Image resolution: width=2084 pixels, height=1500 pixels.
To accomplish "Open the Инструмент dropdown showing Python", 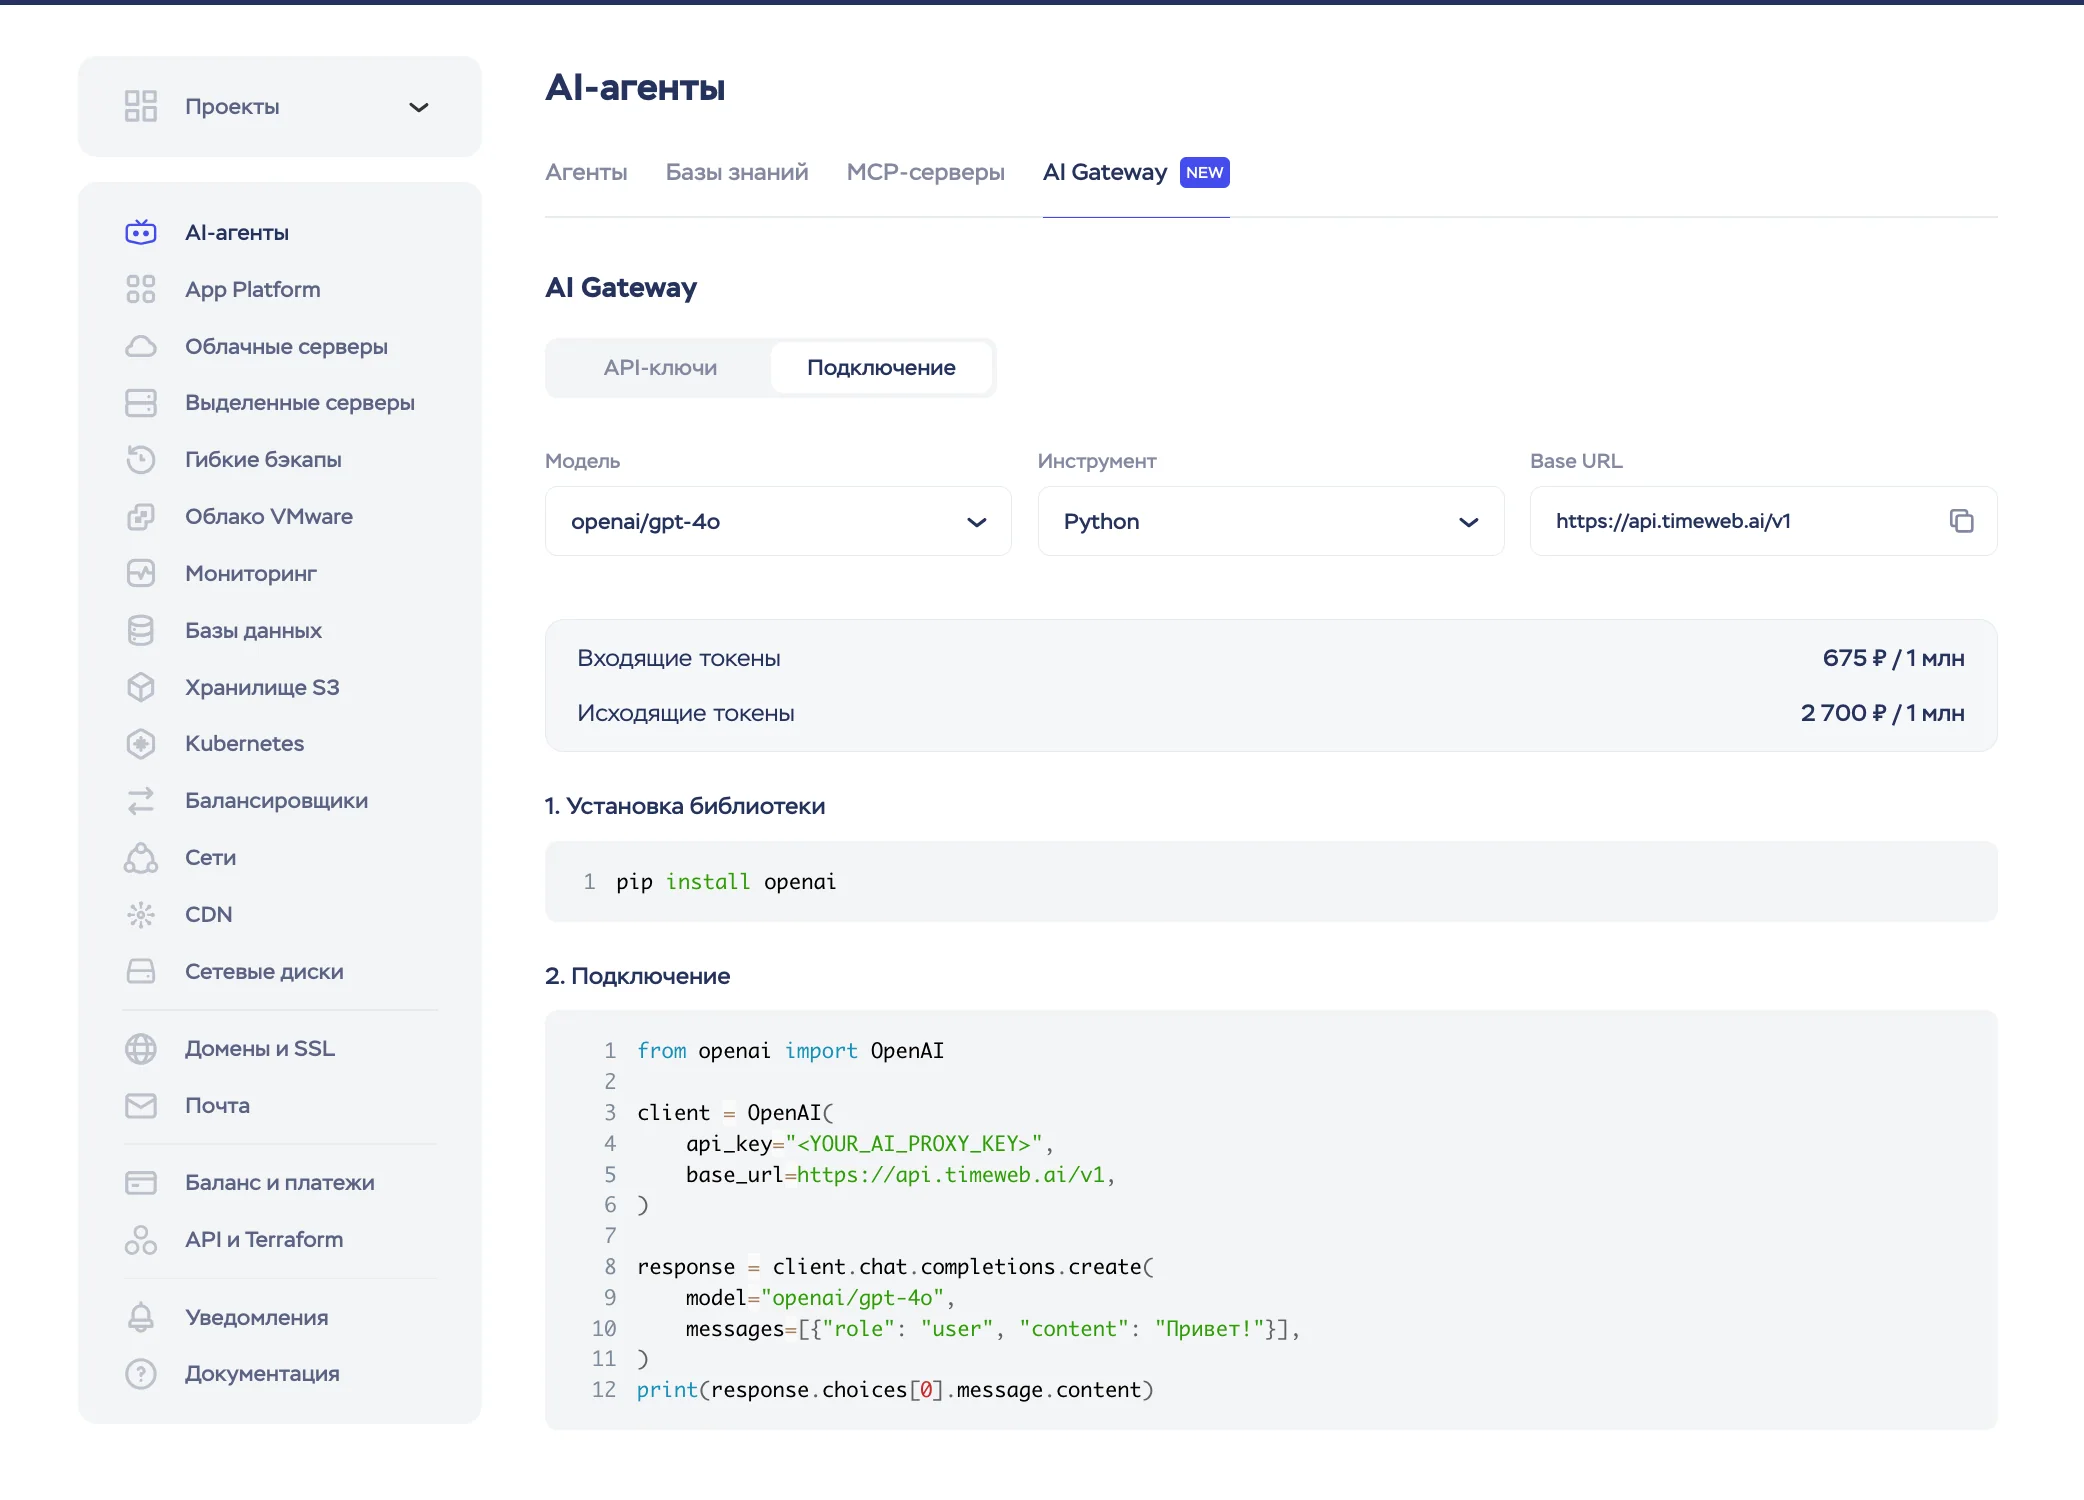I will click(x=1271, y=521).
